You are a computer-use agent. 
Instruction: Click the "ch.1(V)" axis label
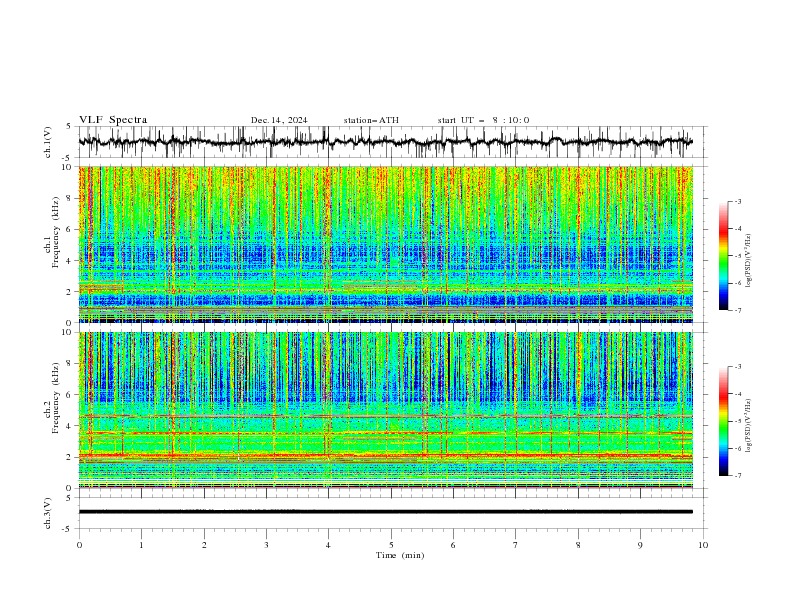point(48,142)
